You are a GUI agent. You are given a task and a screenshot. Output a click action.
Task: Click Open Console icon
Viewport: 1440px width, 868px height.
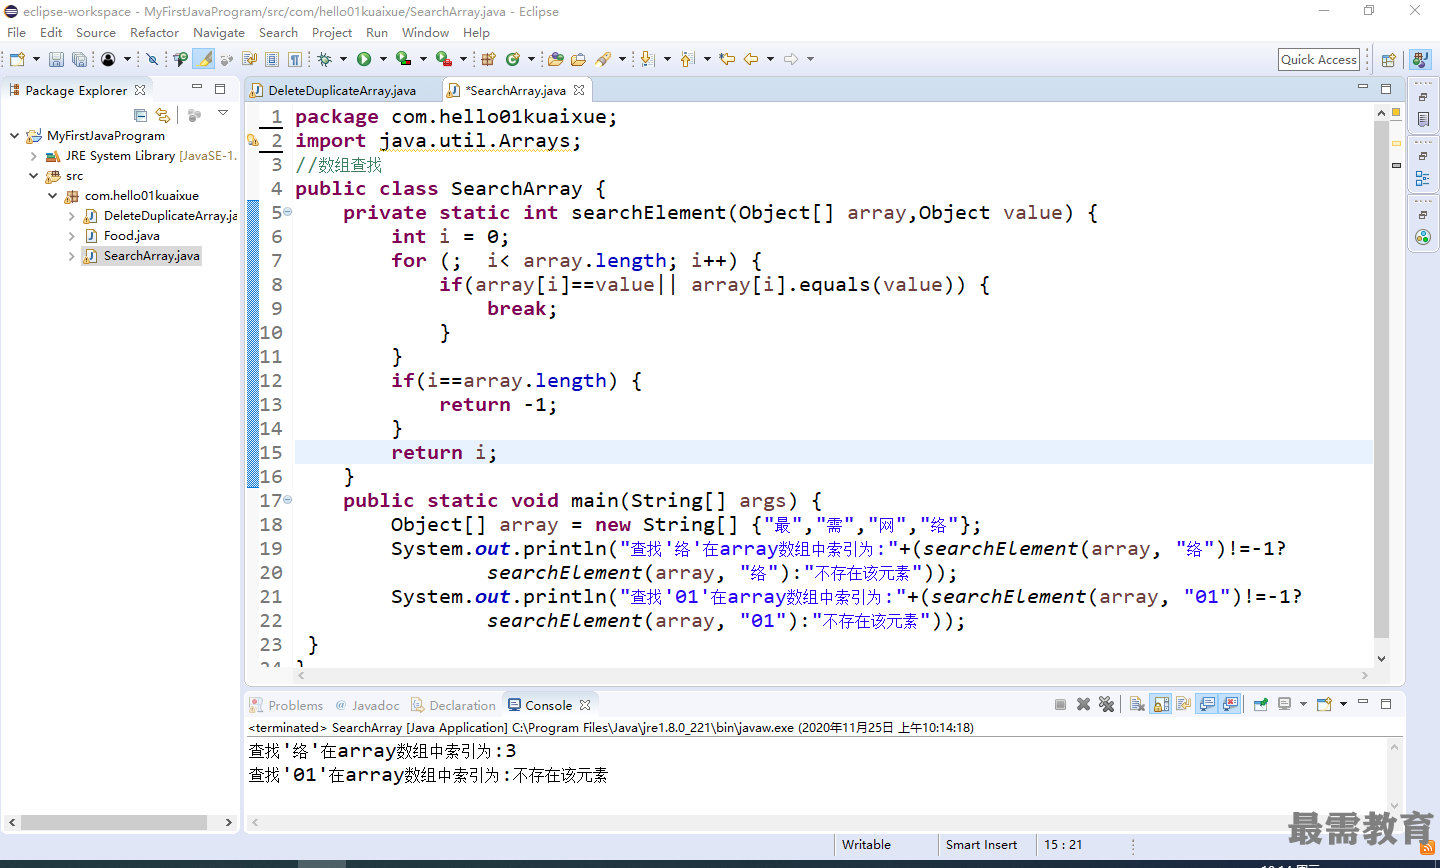click(1324, 704)
